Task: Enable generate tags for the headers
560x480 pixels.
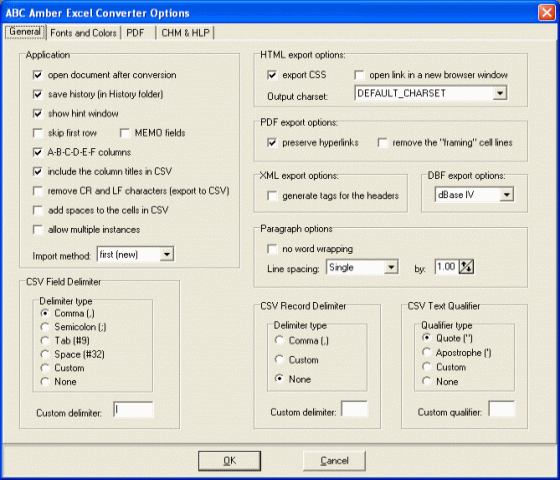Action: coord(272,196)
